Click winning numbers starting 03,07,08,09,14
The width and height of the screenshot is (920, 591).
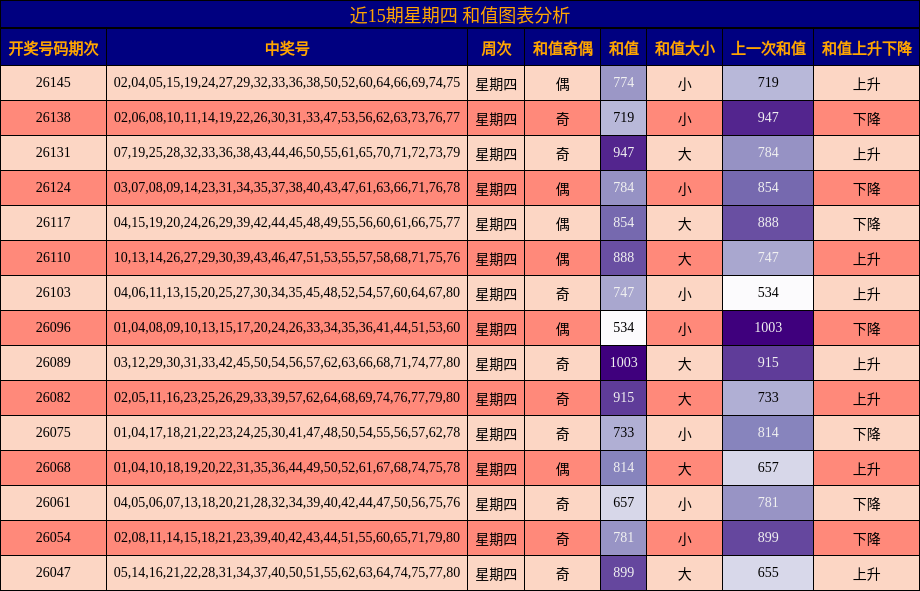click(287, 188)
